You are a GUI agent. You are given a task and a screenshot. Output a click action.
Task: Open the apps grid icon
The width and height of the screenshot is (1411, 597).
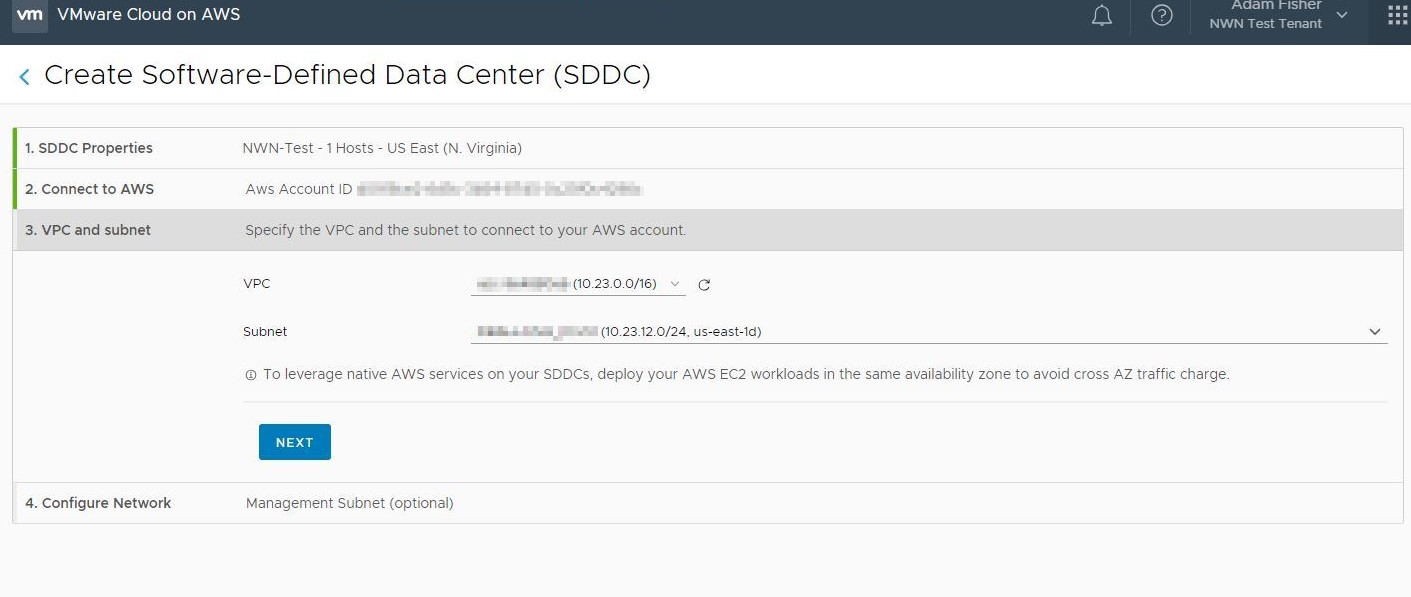click(x=1397, y=15)
